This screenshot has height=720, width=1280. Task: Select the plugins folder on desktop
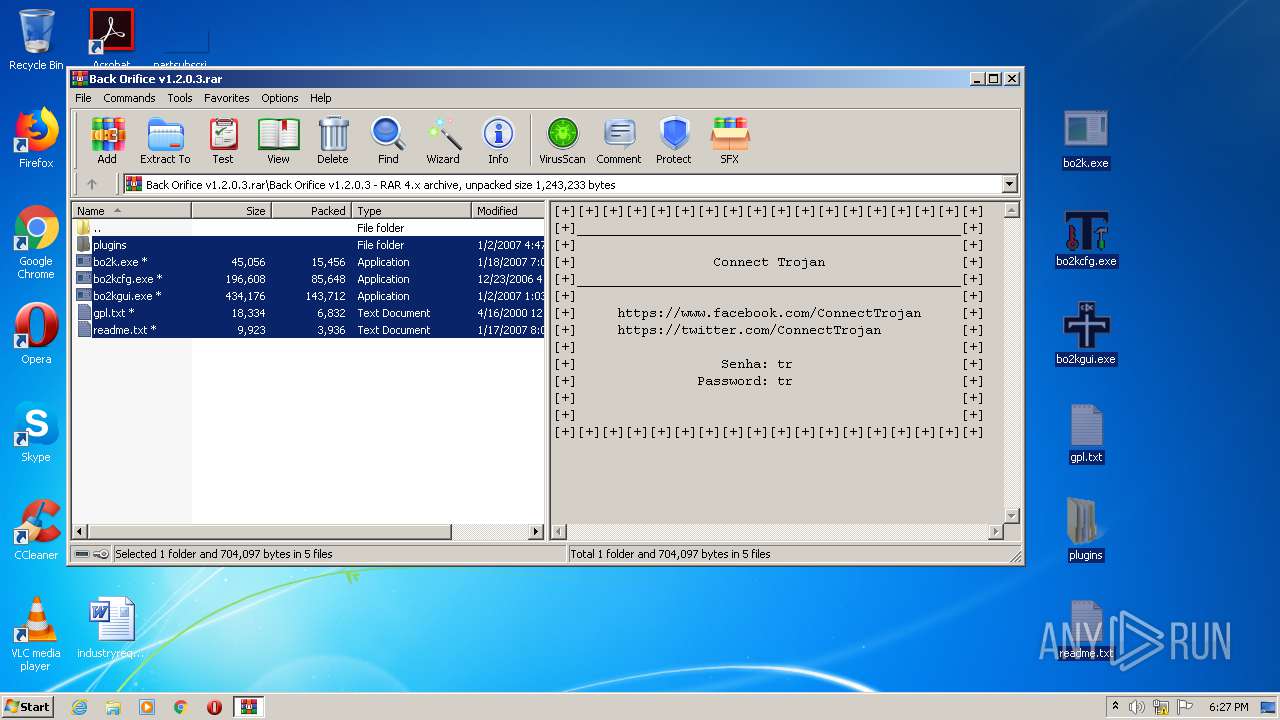pyautogui.click(x=1086, y=530)
